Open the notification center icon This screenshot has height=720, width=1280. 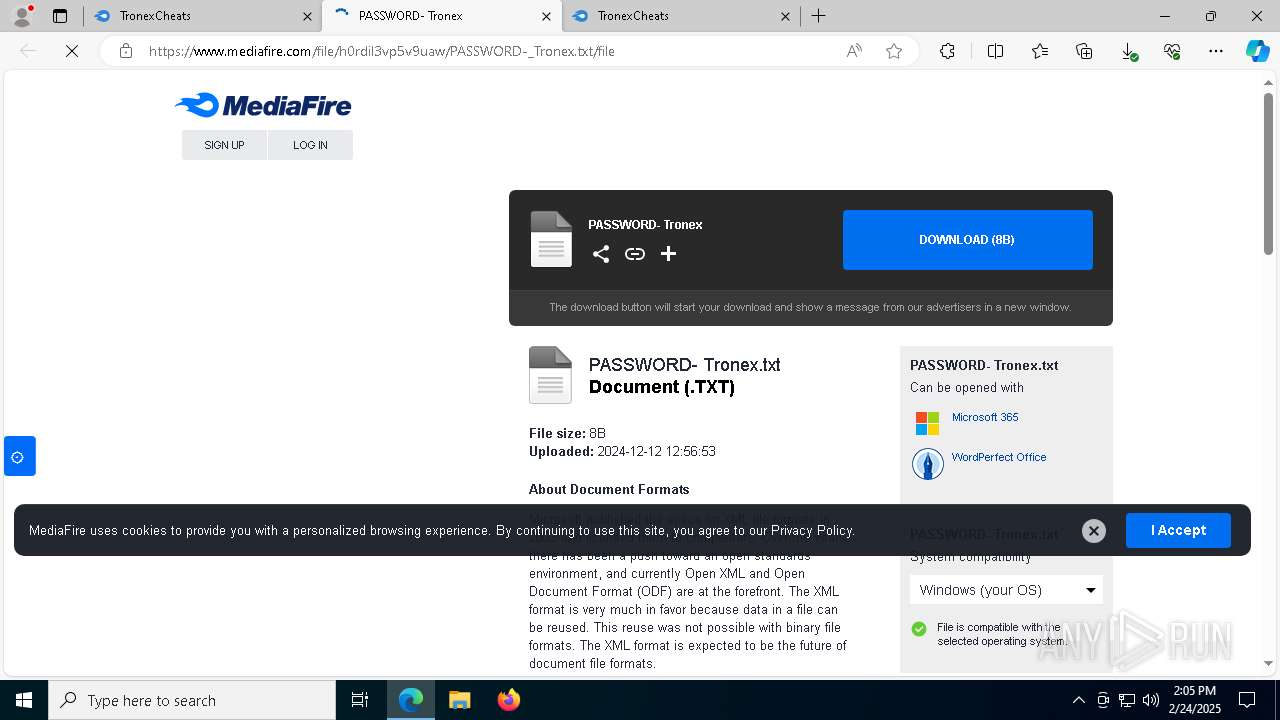1247,700
